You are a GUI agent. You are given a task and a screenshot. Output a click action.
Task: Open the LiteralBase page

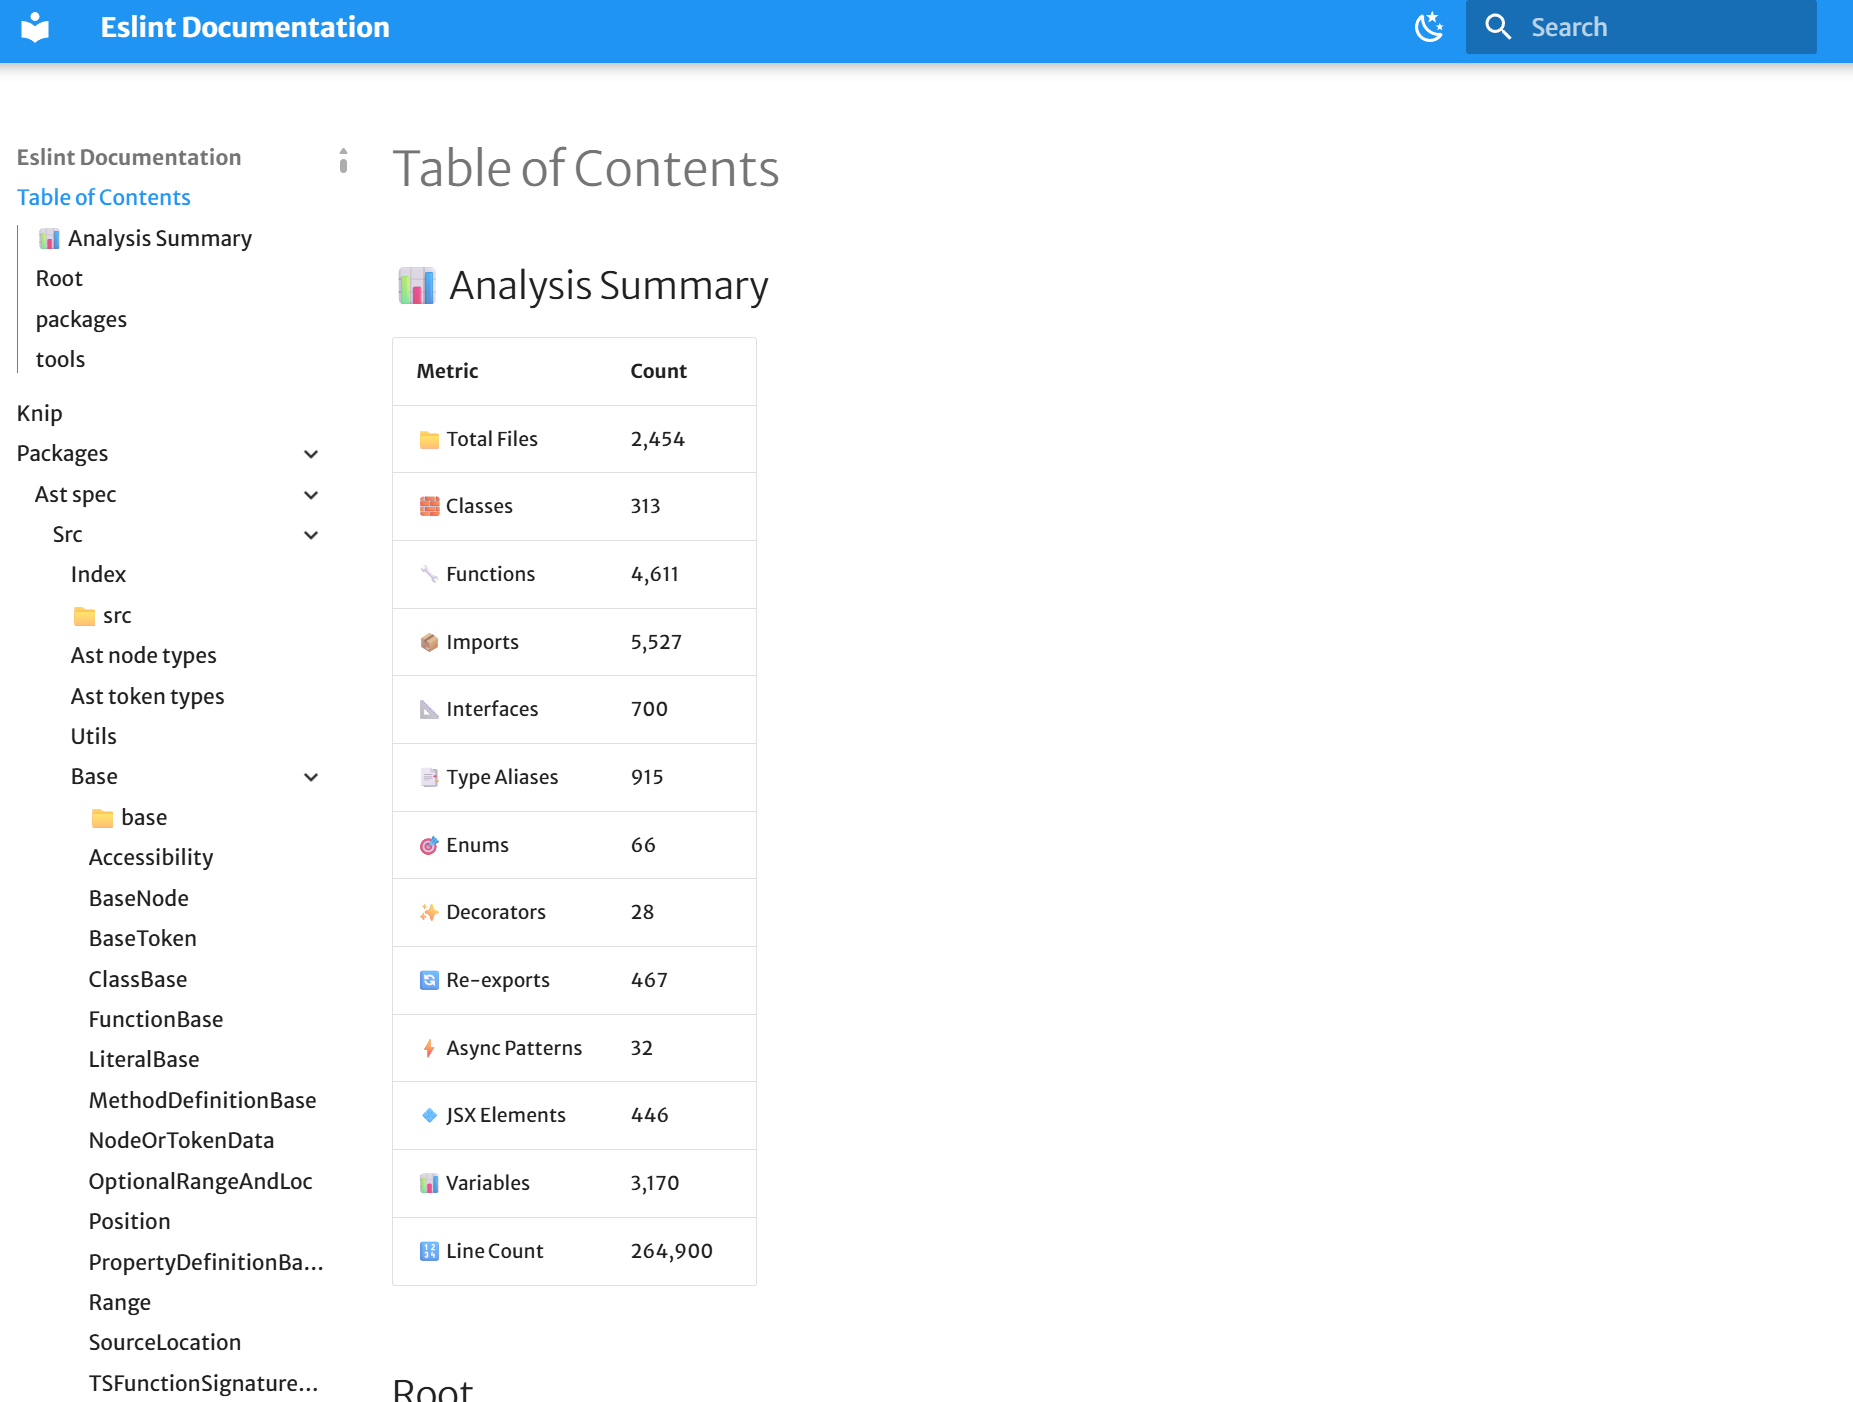click(x=143, y=1060)
